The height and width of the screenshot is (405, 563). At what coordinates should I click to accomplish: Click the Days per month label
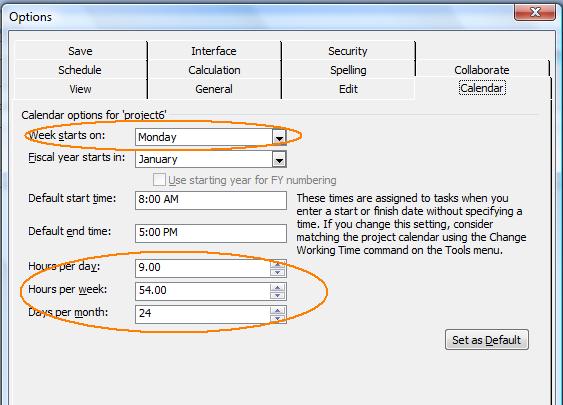68,312
